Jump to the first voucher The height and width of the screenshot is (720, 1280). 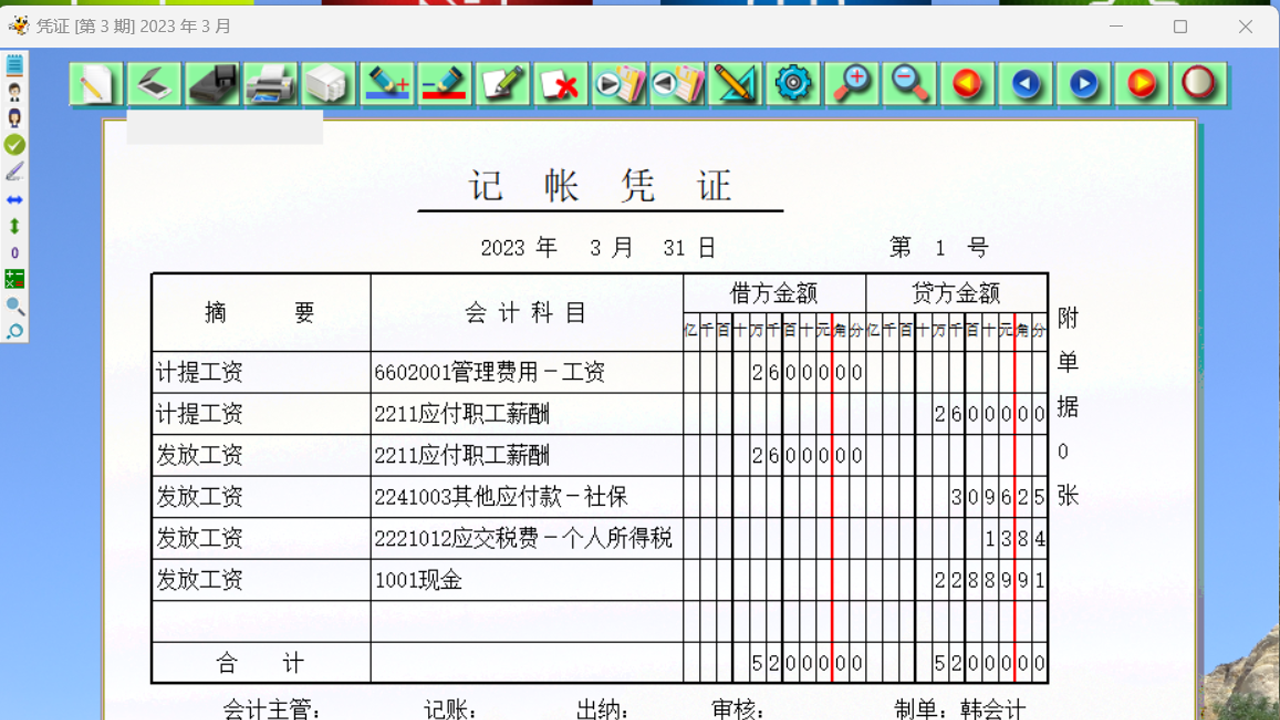tap(965, 85)
